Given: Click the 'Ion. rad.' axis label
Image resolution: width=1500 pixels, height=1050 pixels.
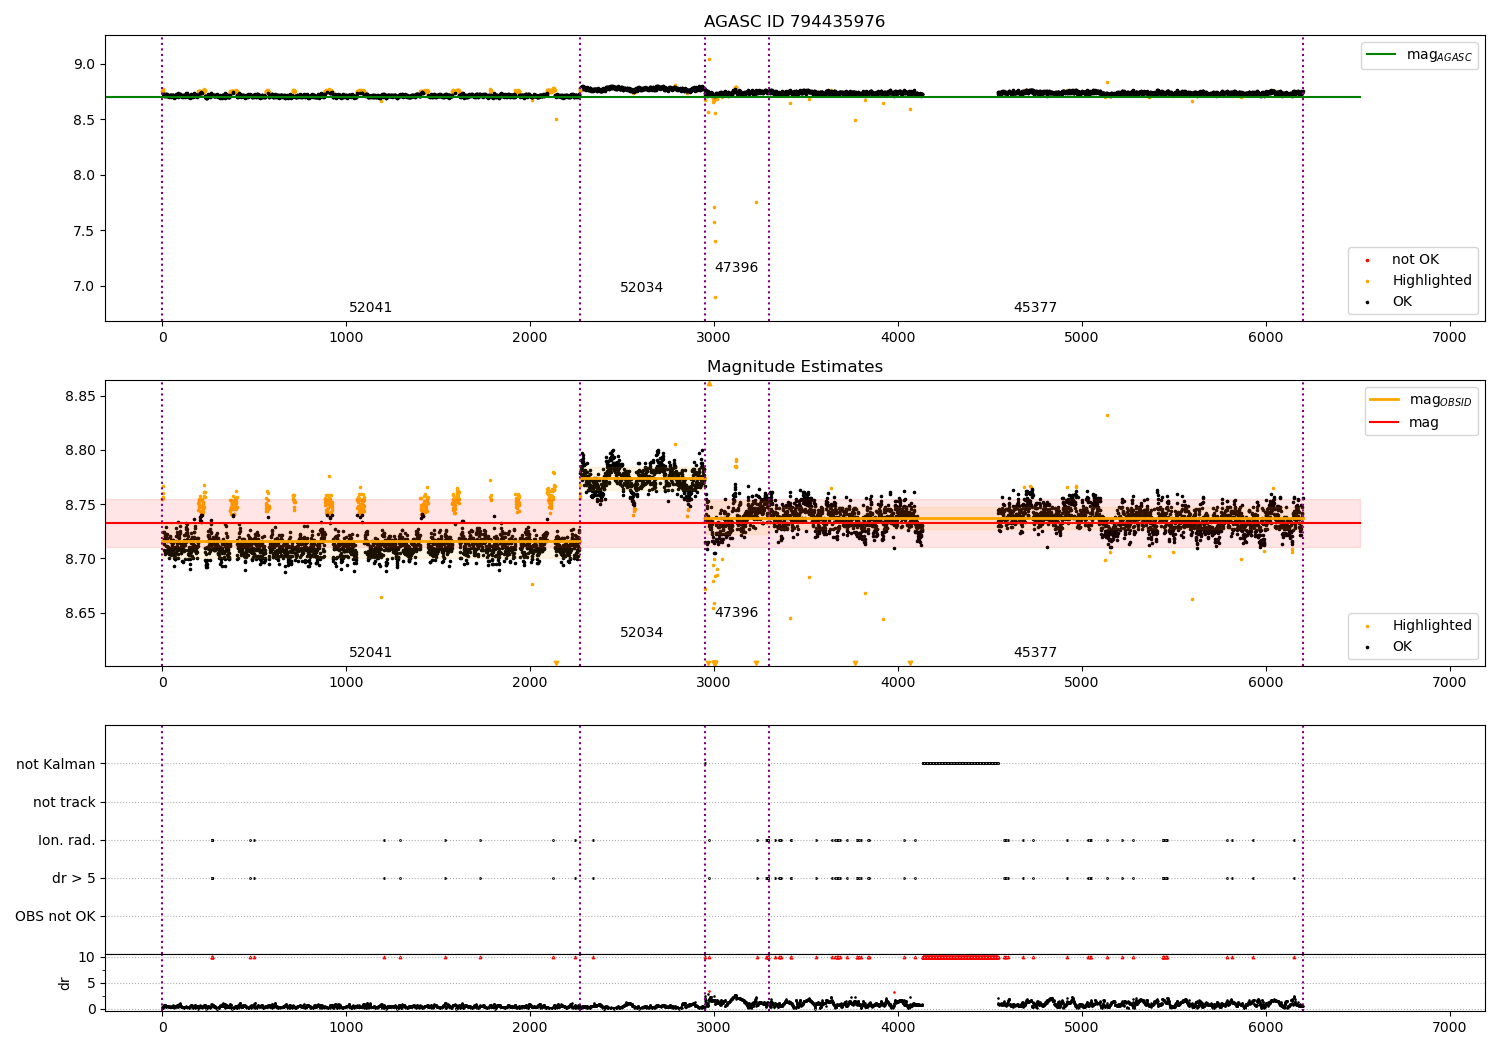Looking at the screenshot, I should pos(67,840).
